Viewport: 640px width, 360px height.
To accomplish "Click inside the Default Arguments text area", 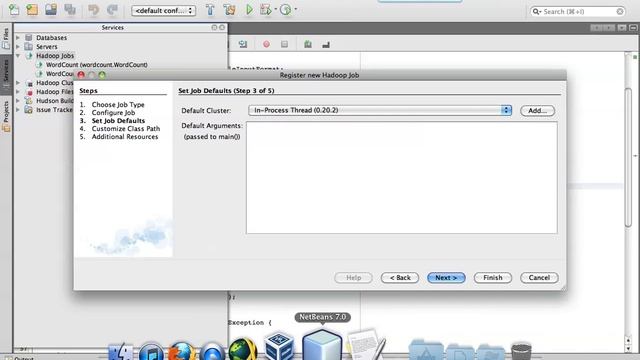I will coord(402,178).
